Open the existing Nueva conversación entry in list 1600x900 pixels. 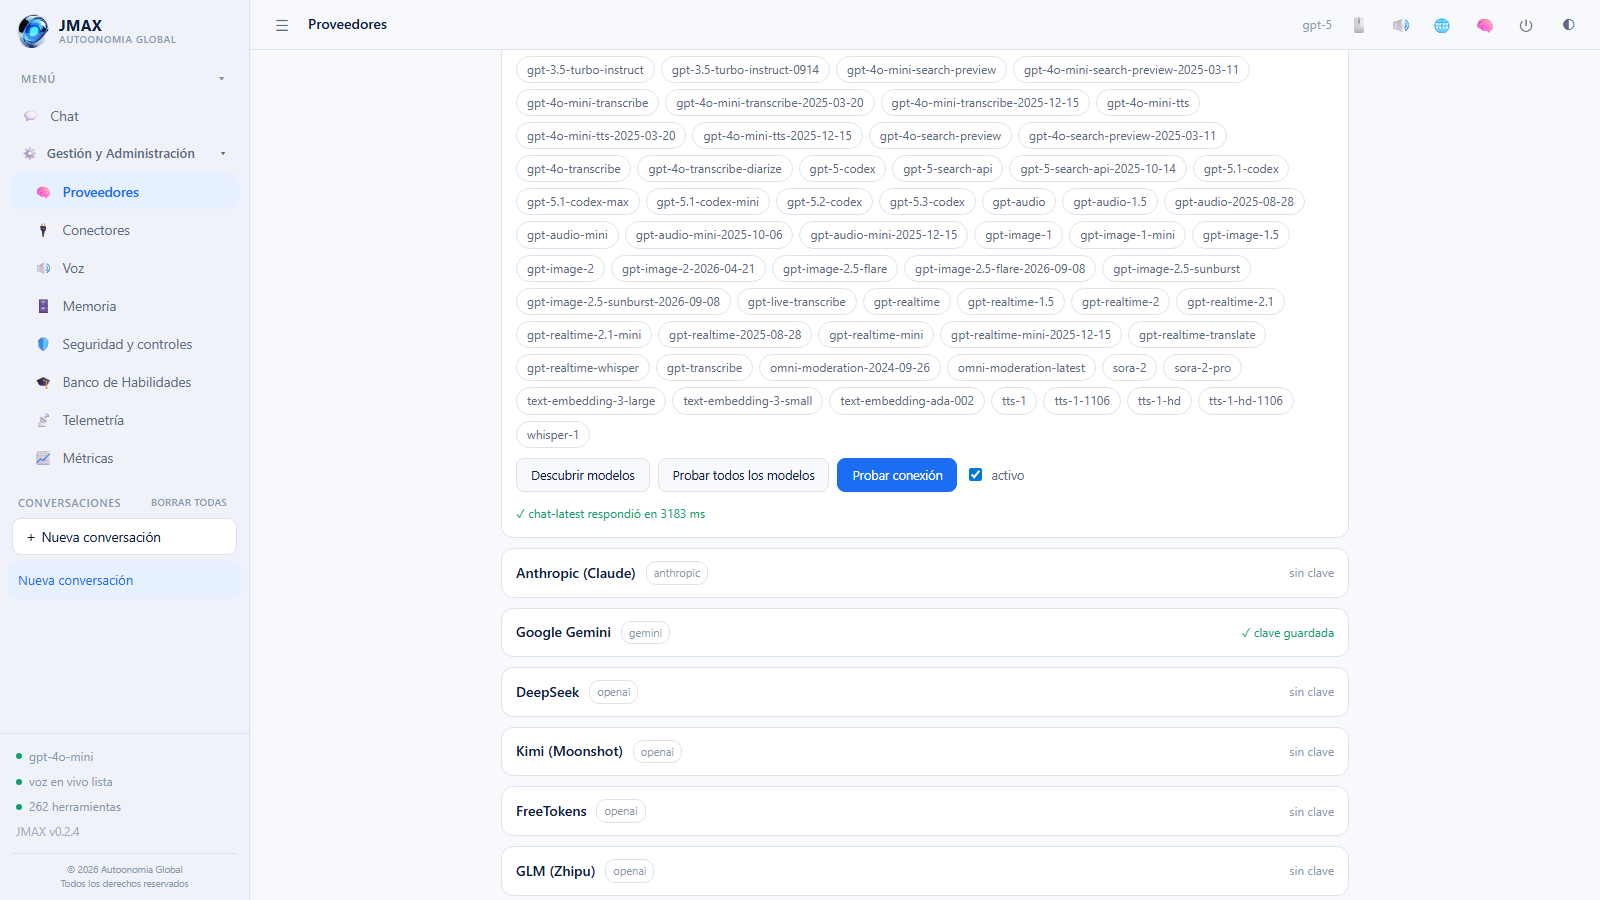(x=125, y=580)
